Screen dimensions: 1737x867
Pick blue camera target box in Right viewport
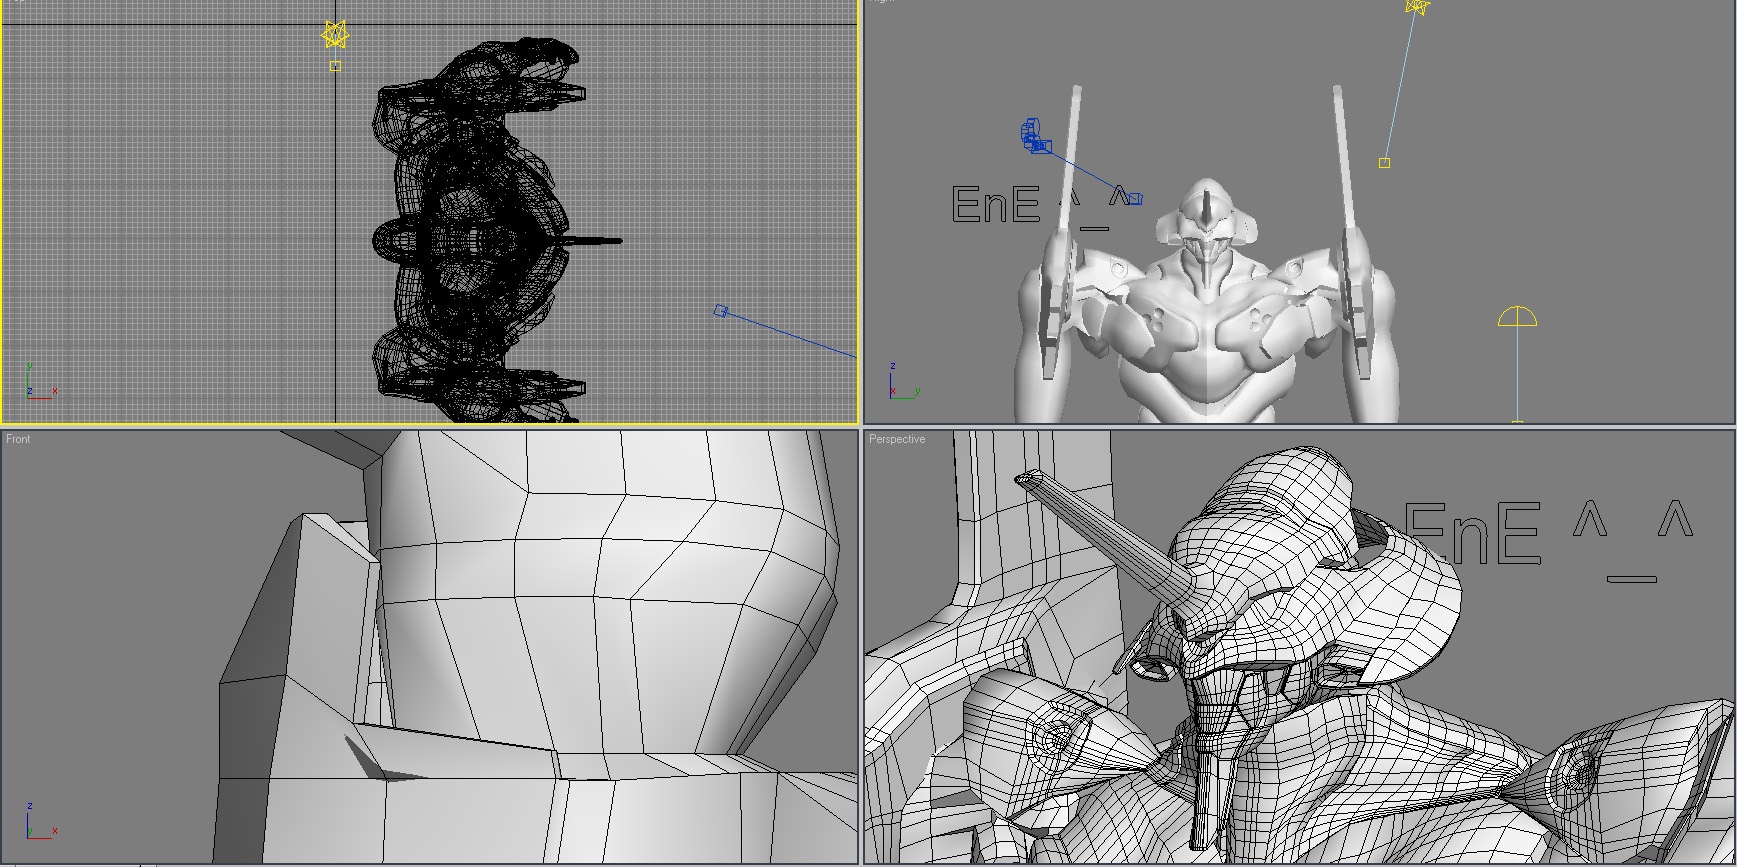[1134, 199]
